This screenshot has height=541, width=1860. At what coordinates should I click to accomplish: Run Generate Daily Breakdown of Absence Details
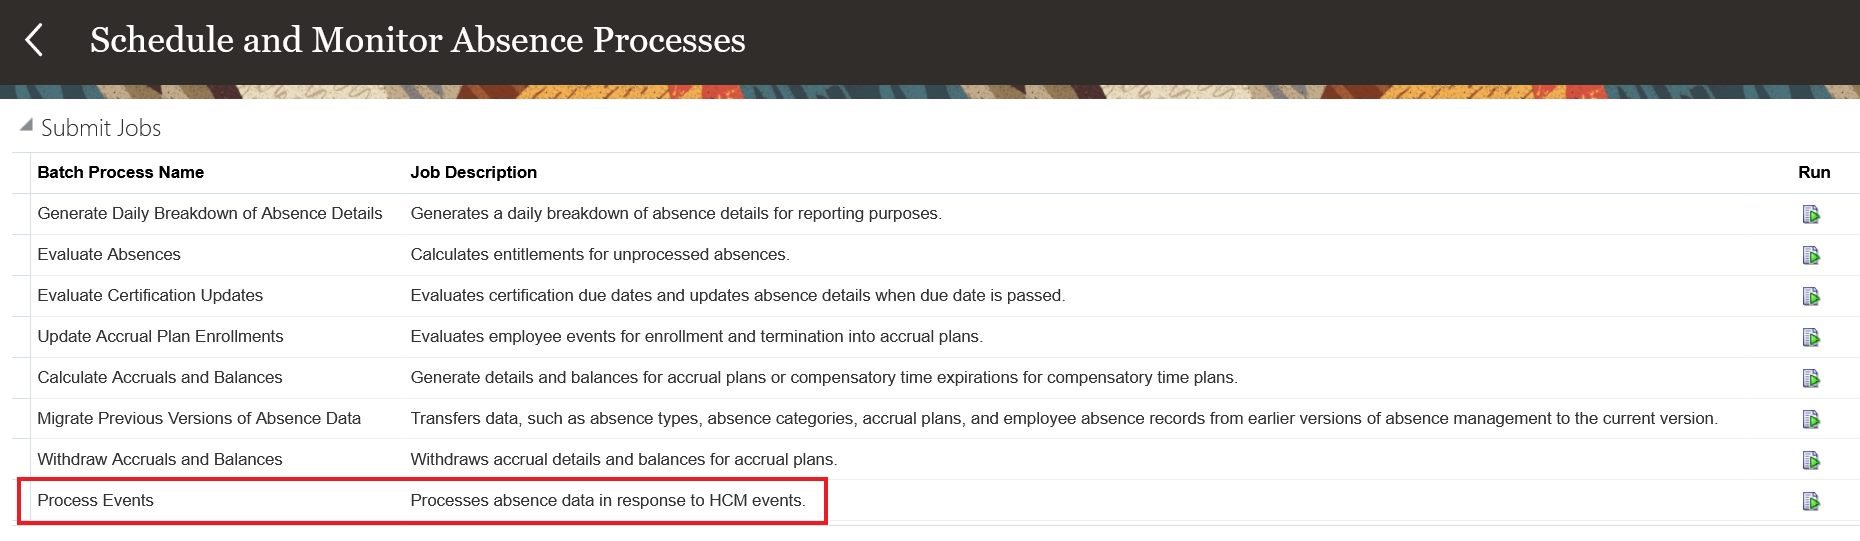(1811, 214)
